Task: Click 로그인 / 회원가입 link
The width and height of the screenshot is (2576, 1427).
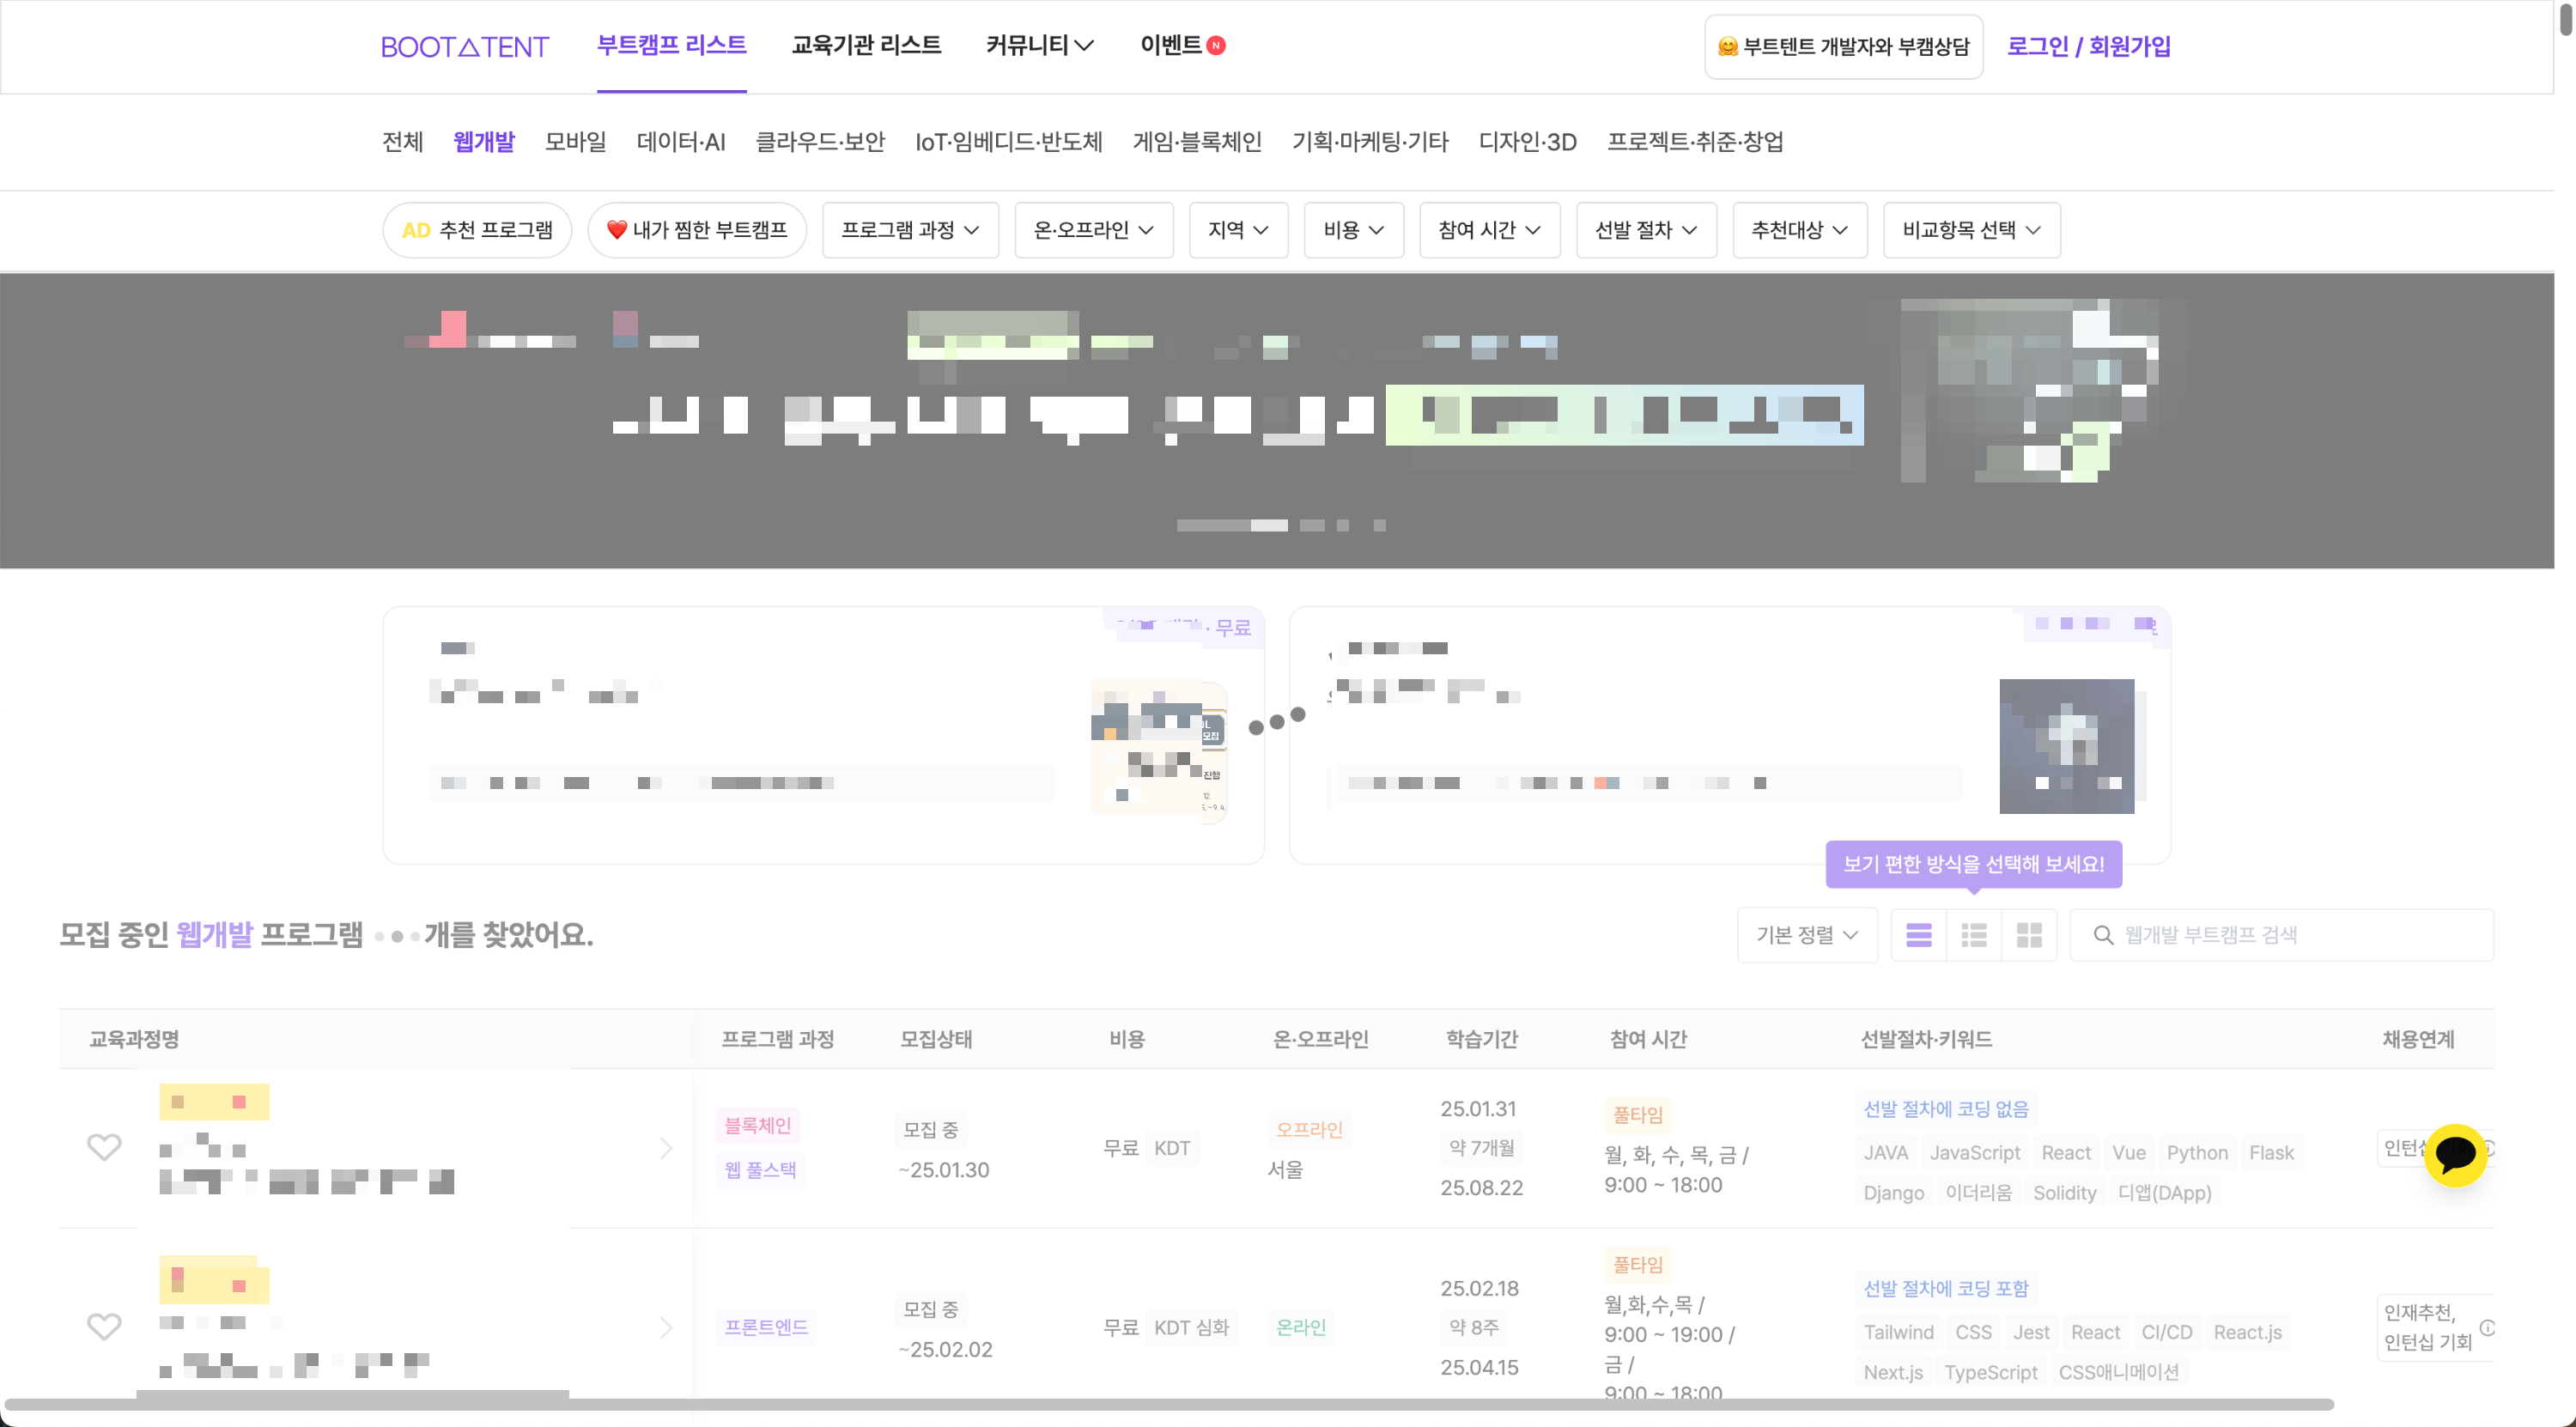Action: (x=2088, y=46)
